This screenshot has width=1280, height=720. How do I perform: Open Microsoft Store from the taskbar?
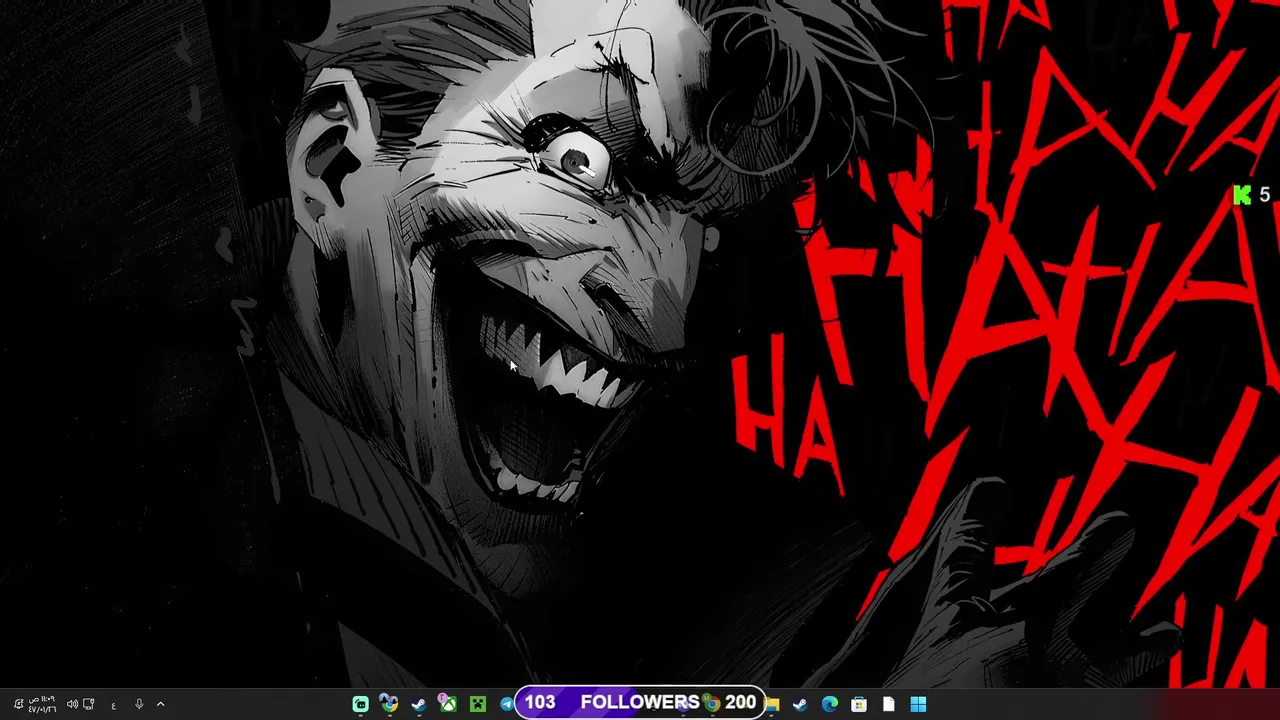(x=859, y=704)
